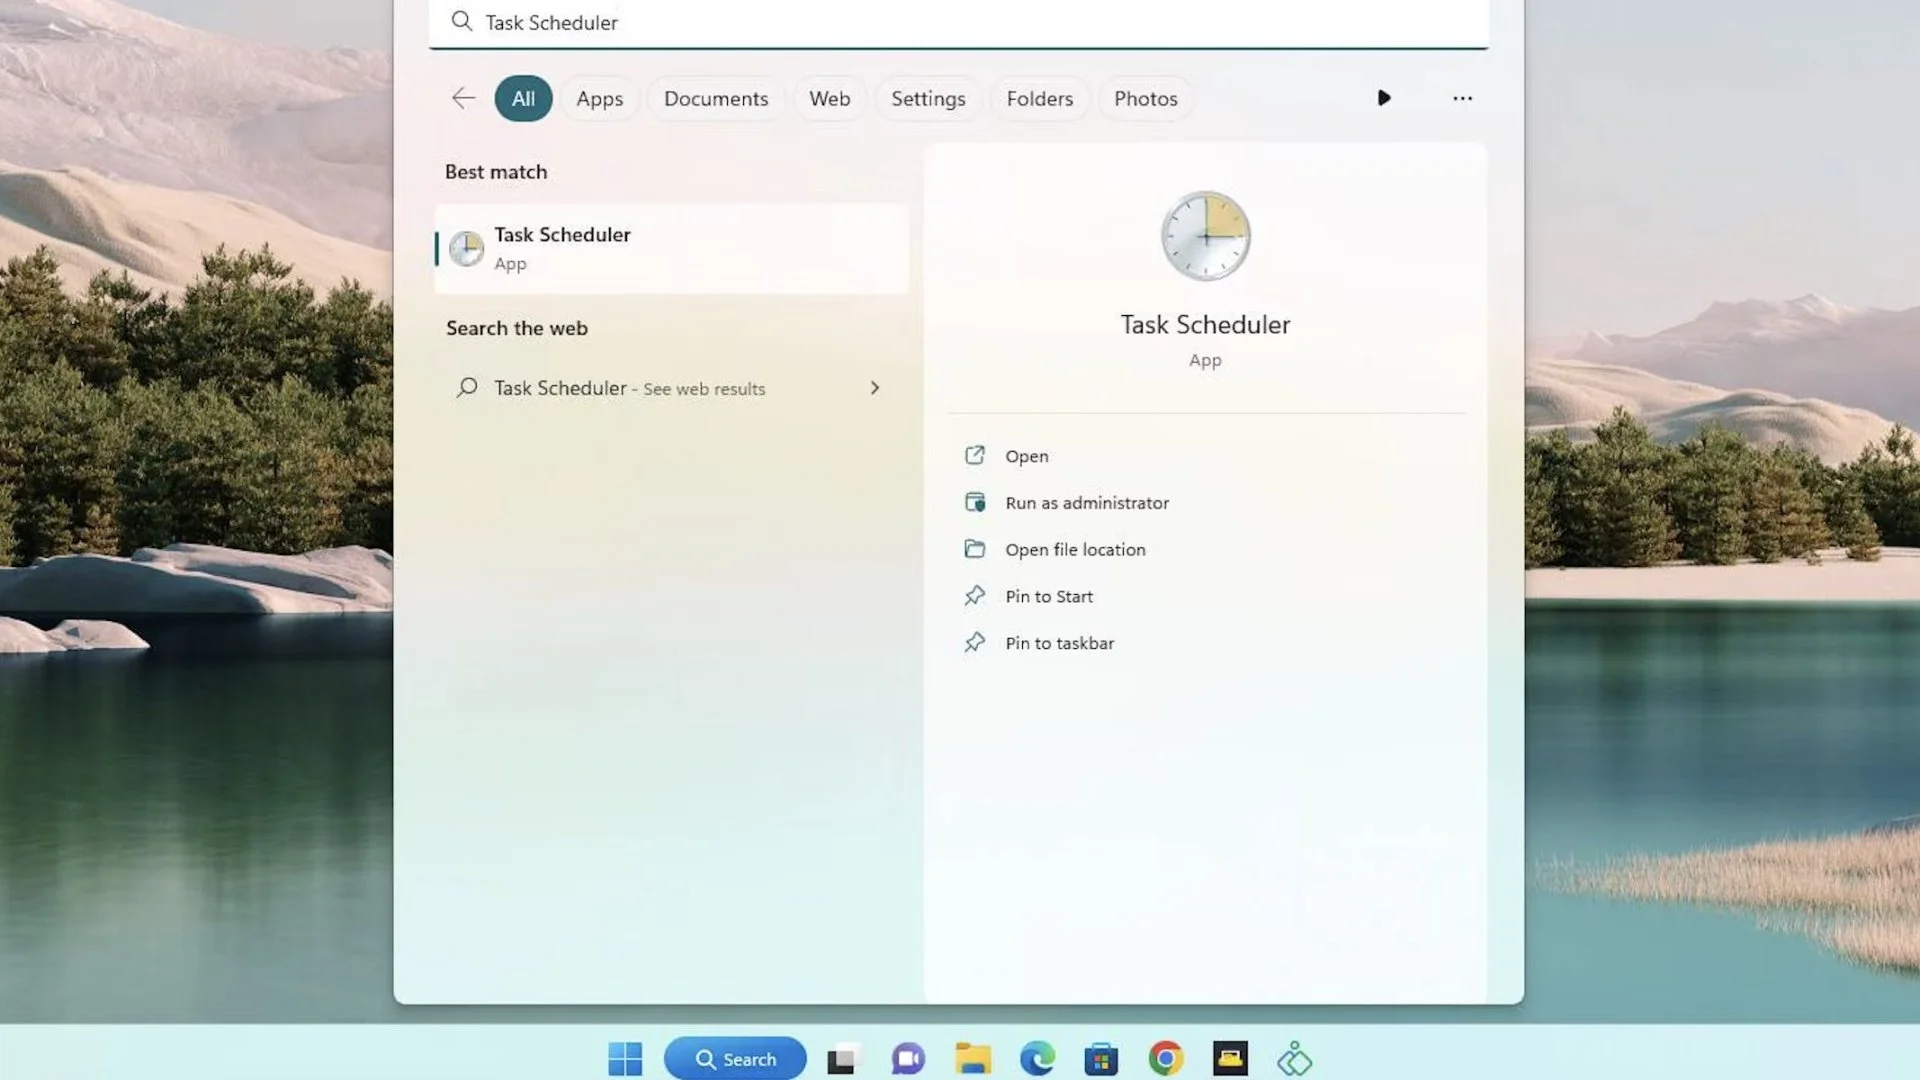This screenshot has height=1080, width=1920.
Task: Click the Run as administrator shield icon
Action: click(974, 502)
